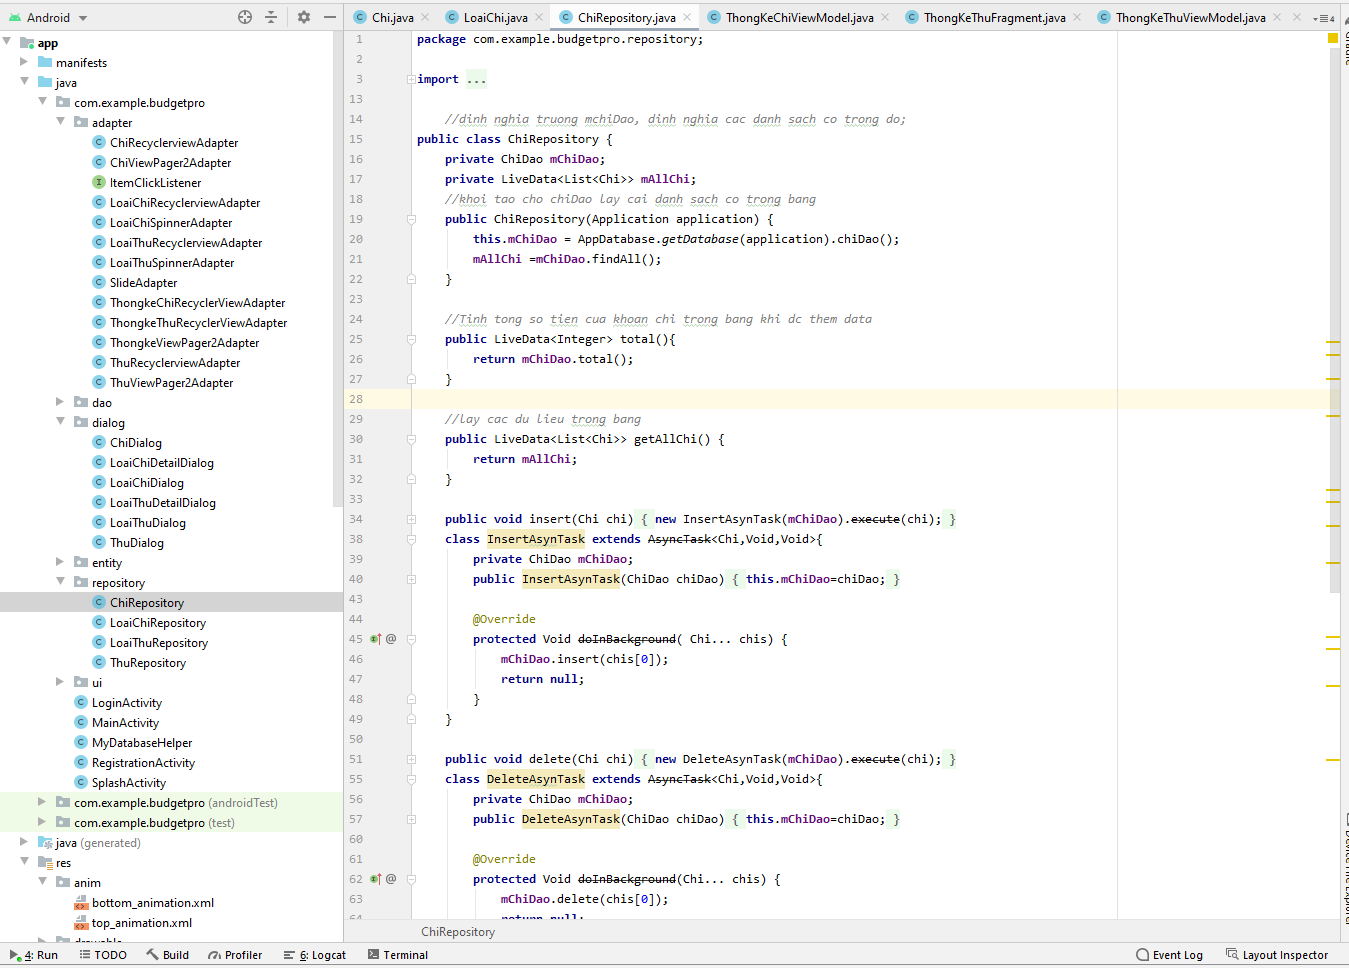
Task: Expand folded insert method at line 34
Action: click(411, 519)
